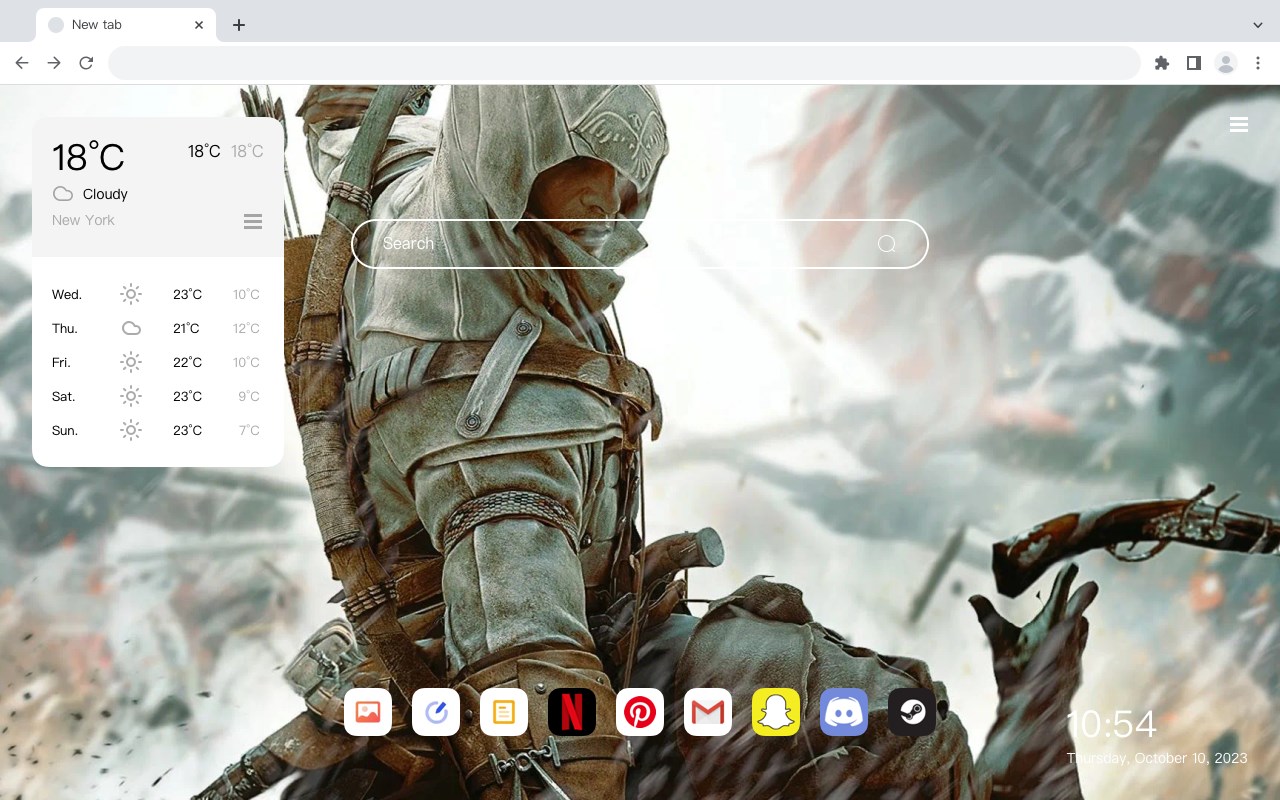Select the Fri. forecast row
This screenshot has width=1280, height=800.
(158, 362)
